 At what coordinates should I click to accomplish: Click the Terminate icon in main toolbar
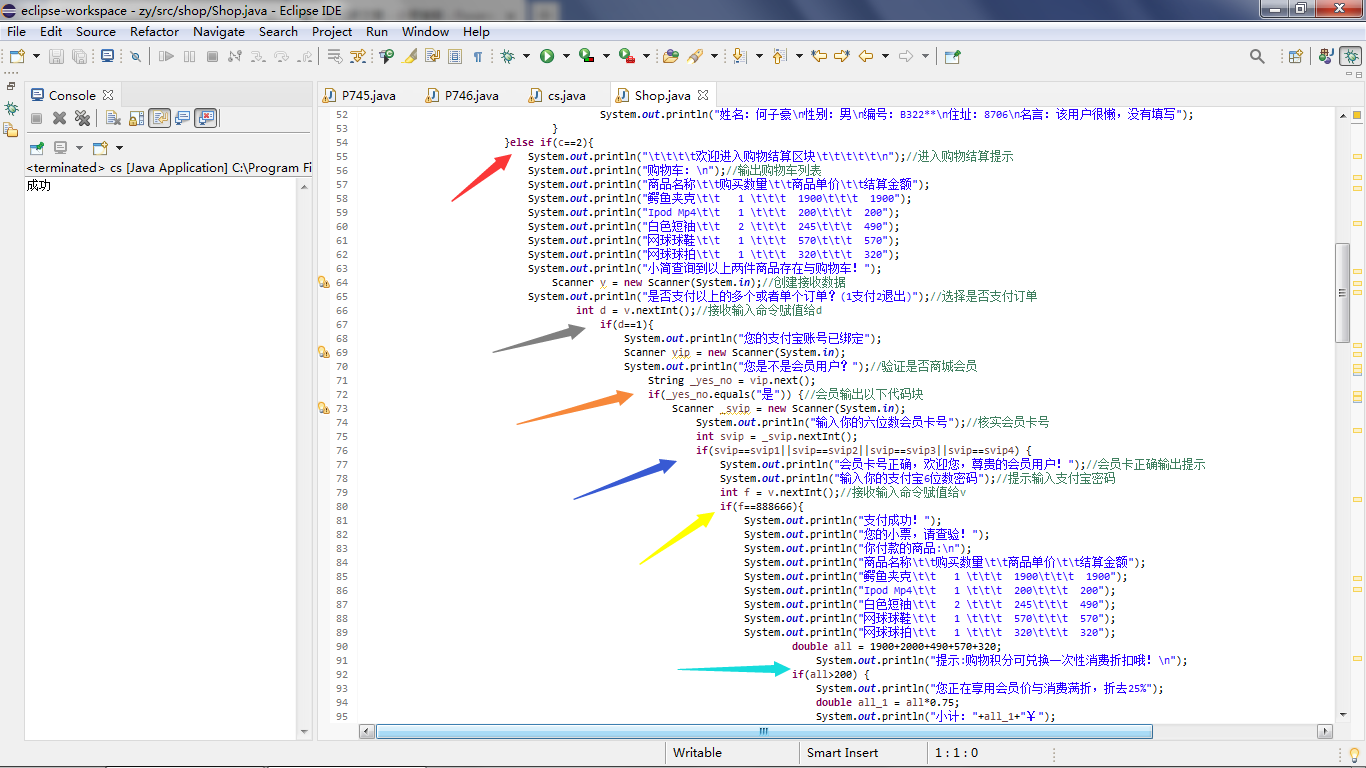212,56
